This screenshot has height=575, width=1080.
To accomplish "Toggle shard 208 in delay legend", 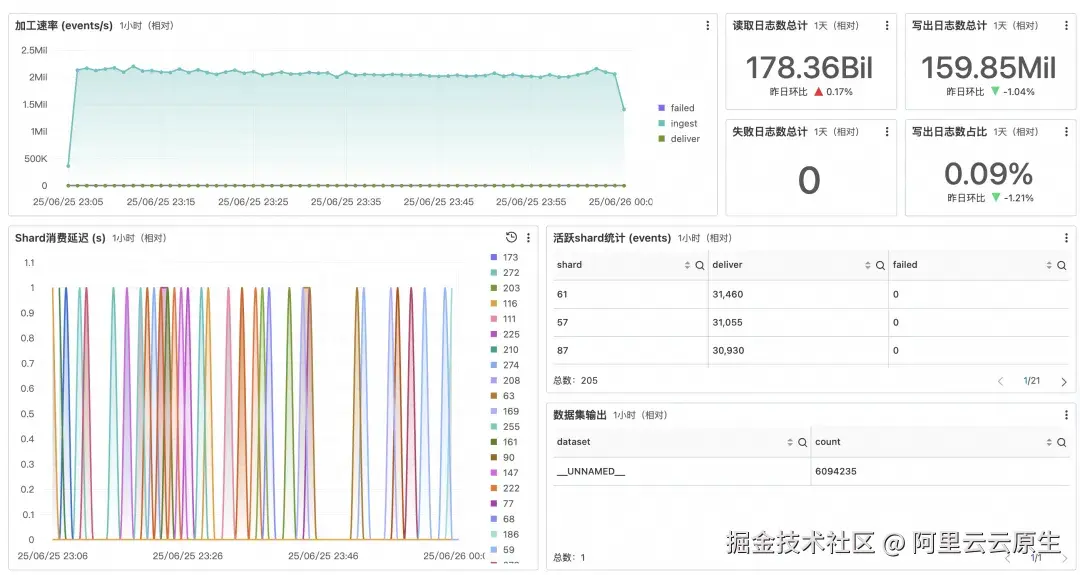I will (x=505, y=380).
